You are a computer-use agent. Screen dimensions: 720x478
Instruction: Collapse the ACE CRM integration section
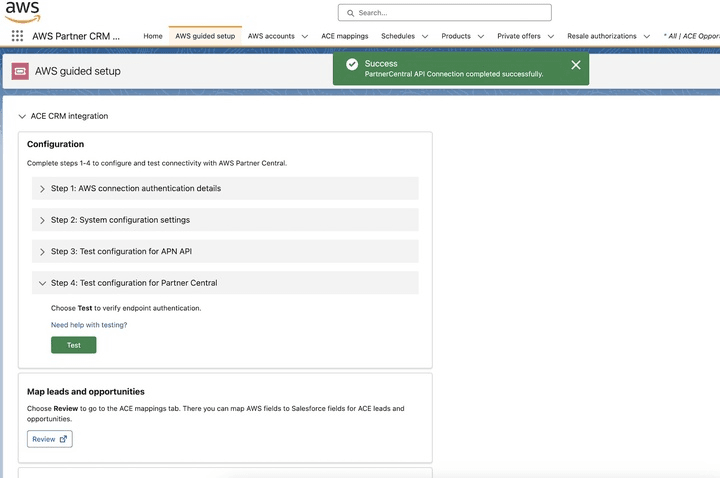(x=22, y=117)
